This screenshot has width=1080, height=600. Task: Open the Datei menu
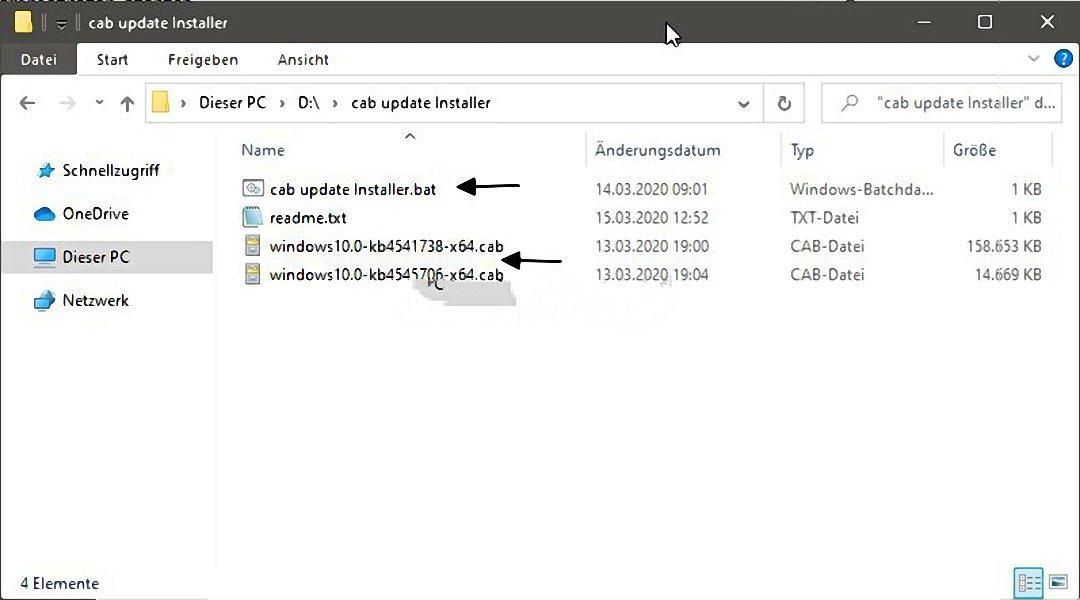(x=39, y=60)
